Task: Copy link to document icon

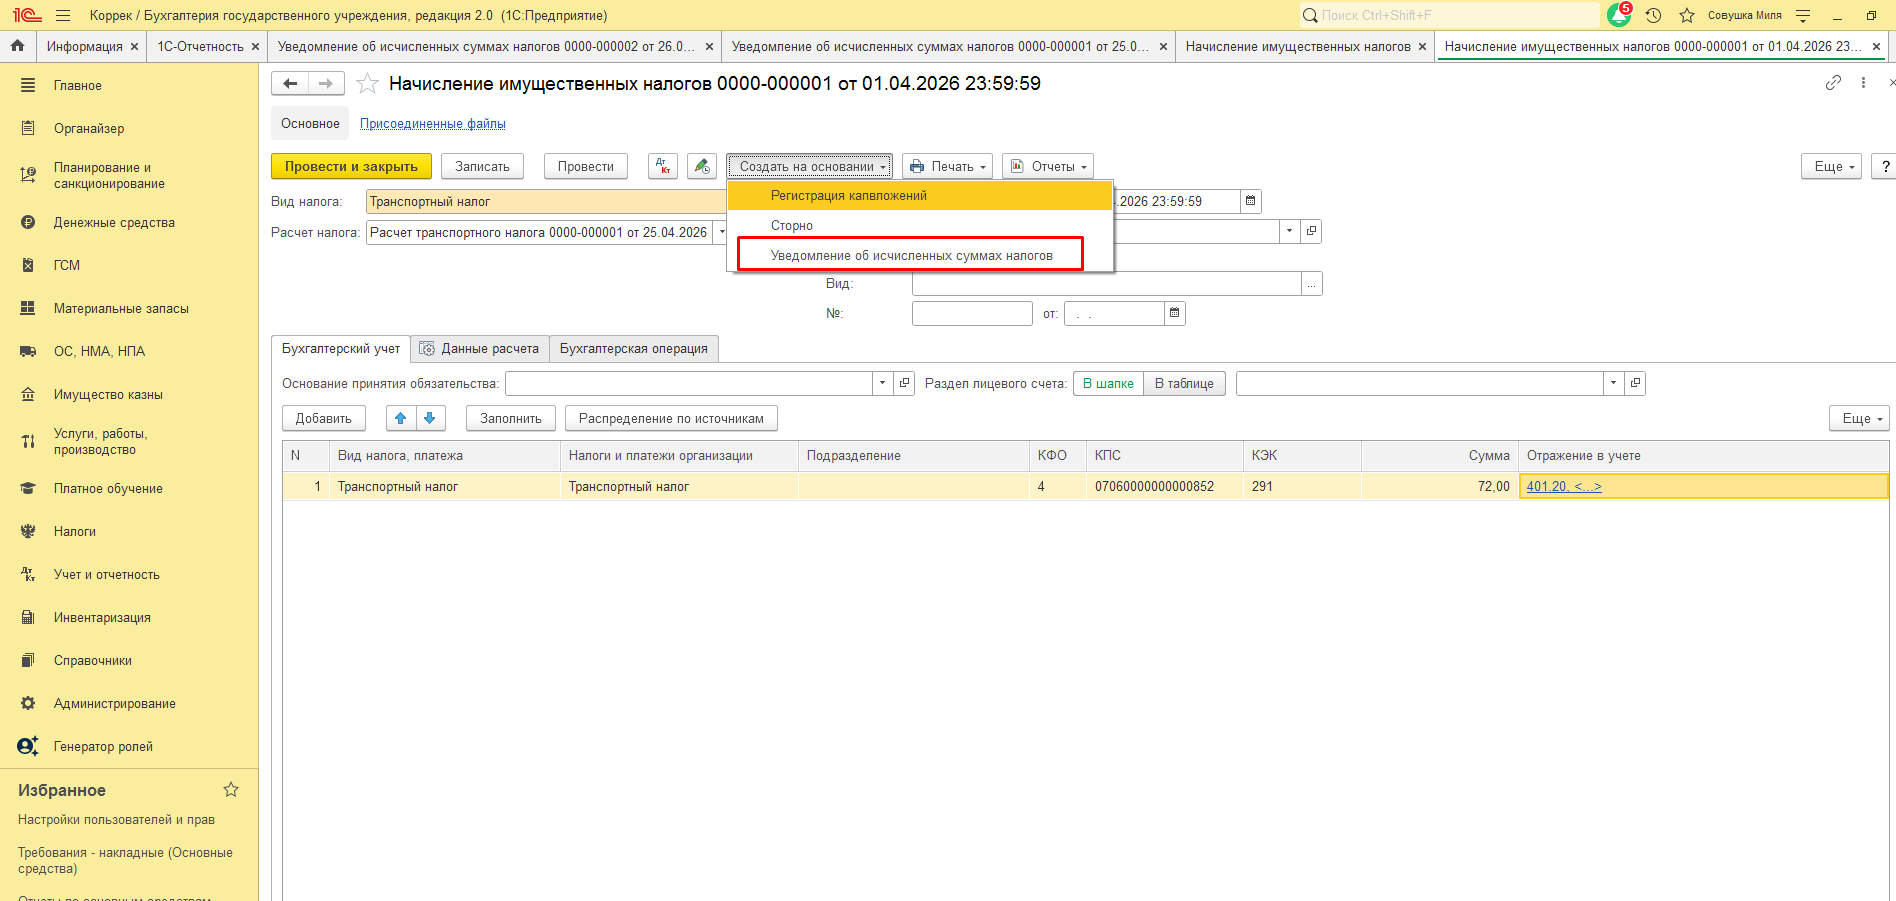Action: pos(1833,83)
